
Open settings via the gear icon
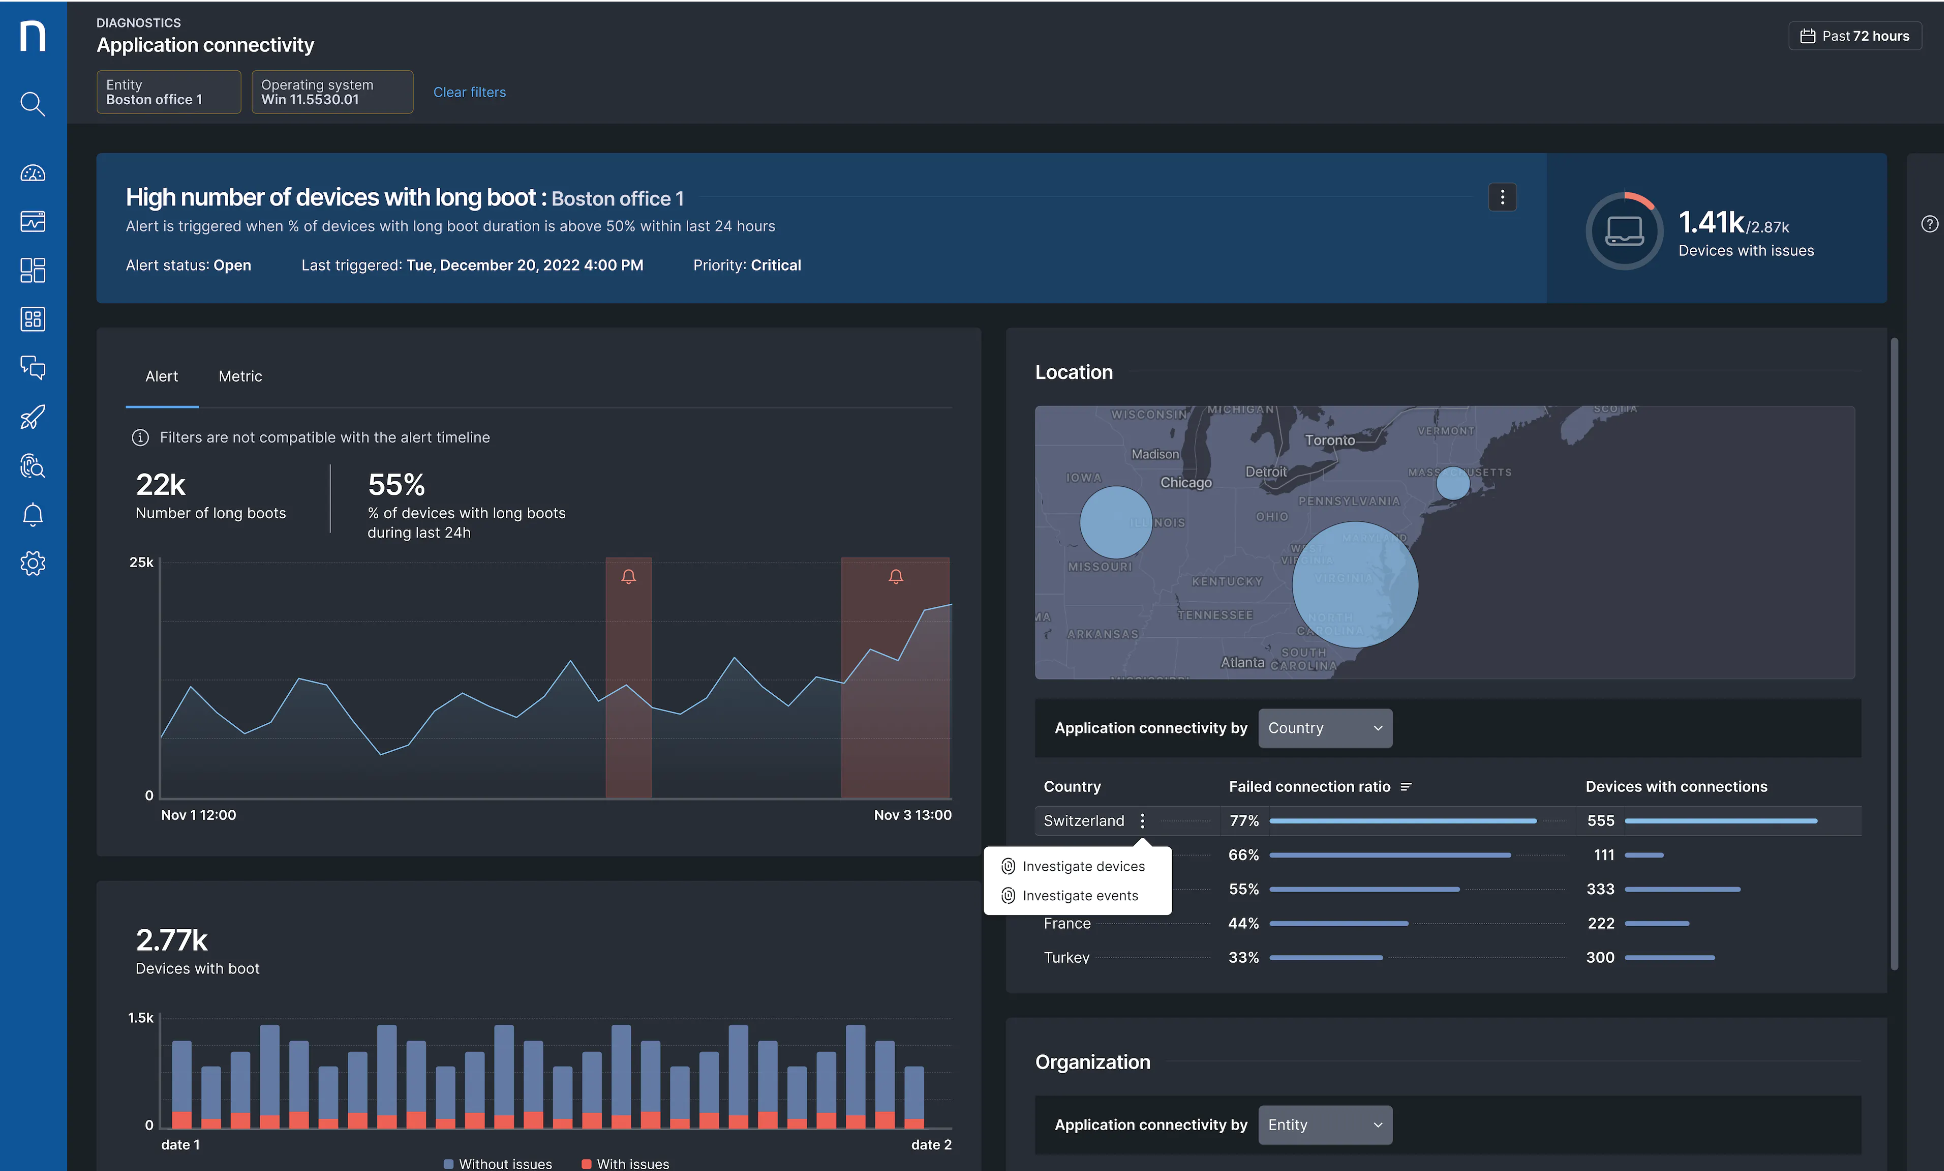pyautogui.click(x=33, y=563)
